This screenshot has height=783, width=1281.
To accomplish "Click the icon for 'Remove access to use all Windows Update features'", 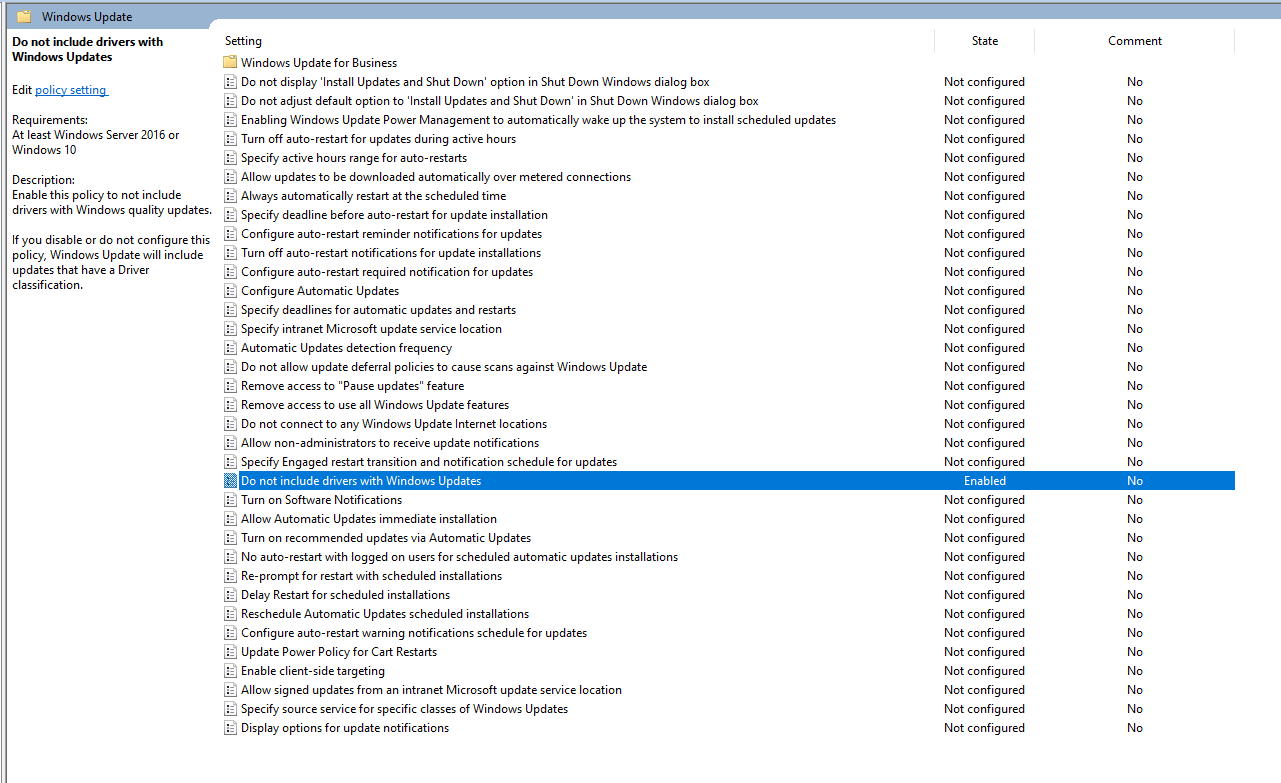I will pyautogui.click(x=230, y=405).
